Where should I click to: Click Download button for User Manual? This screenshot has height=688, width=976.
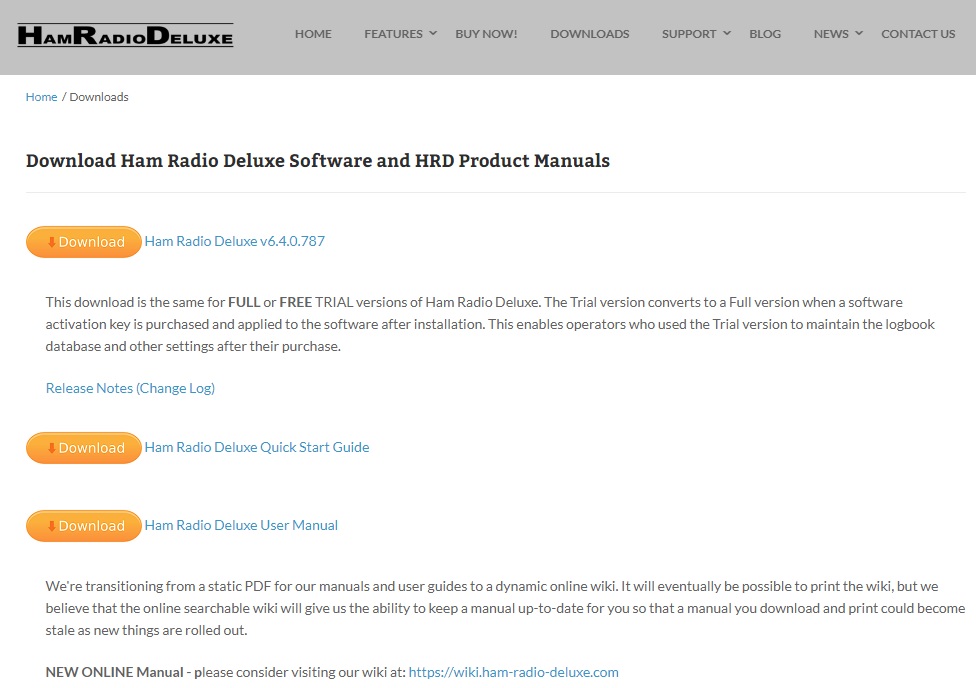pyautogui.click(x=84, y=525)
